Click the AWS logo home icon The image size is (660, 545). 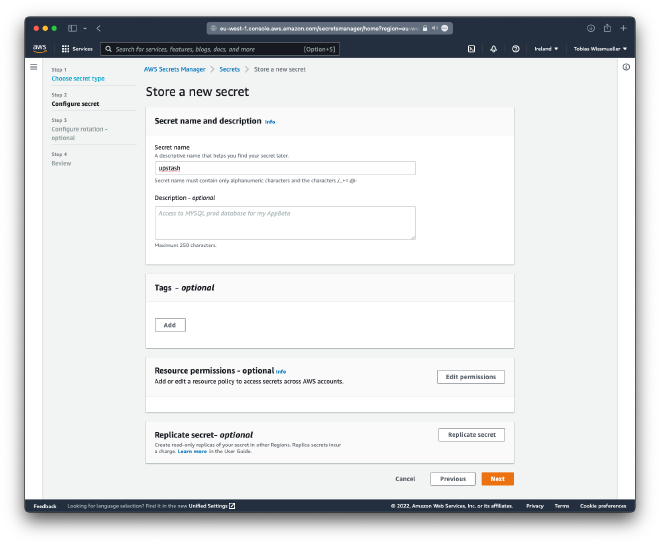[x=39, y=48]
